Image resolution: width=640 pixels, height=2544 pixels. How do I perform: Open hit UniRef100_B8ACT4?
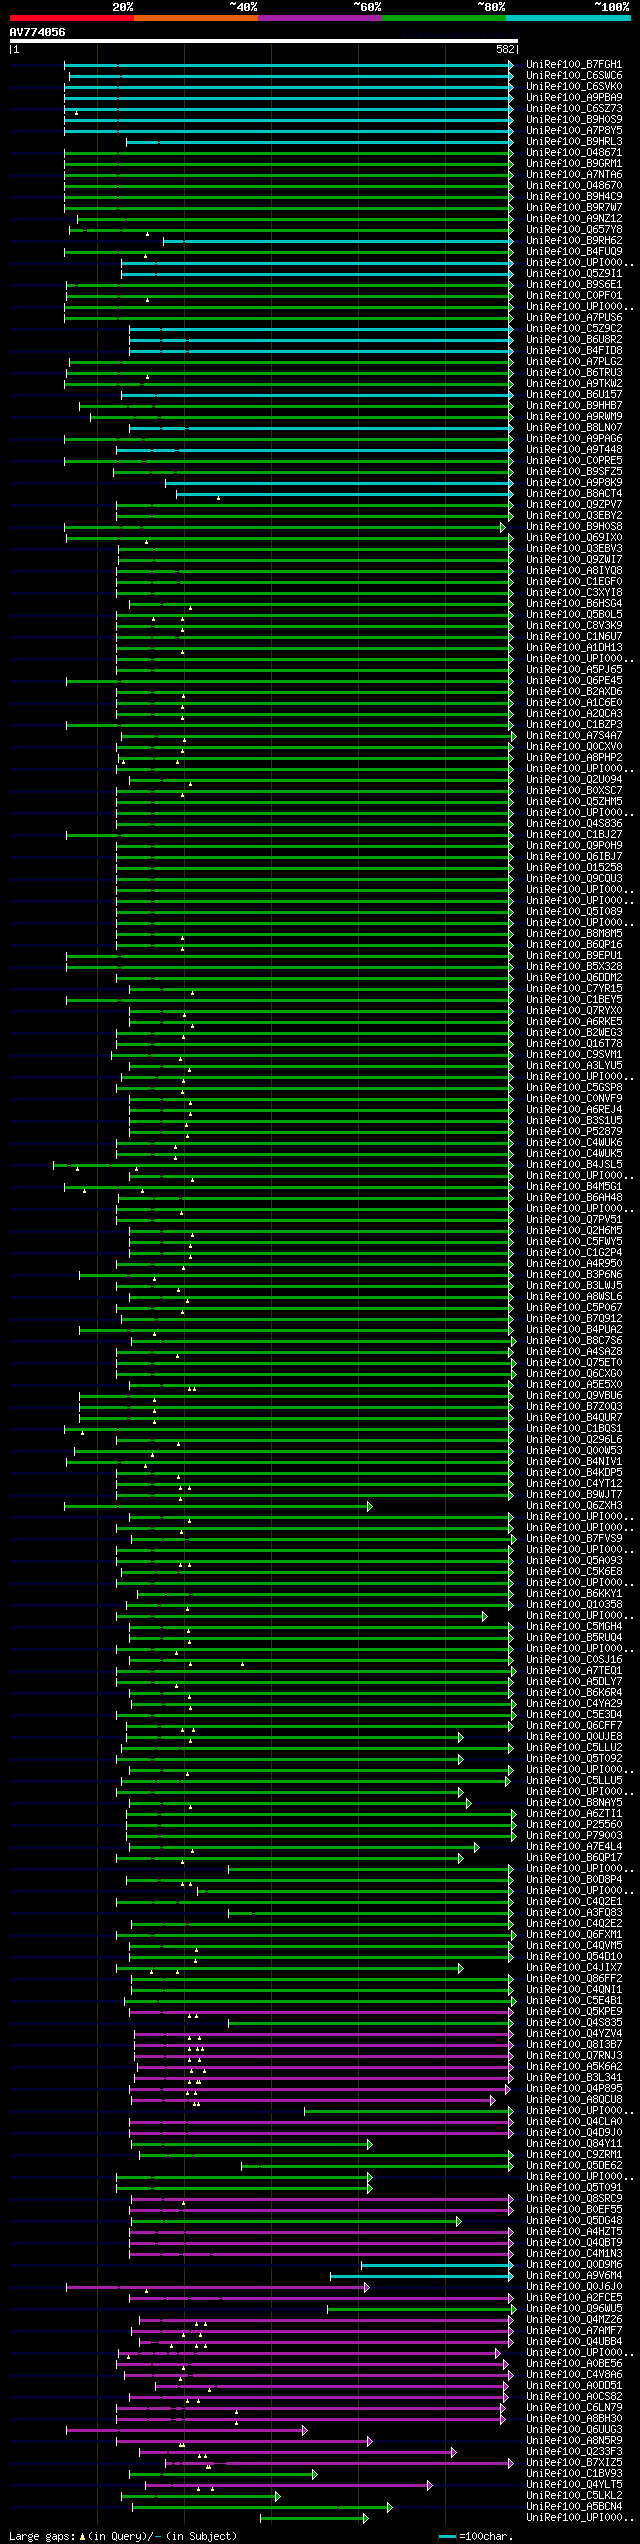coord(574,494)
